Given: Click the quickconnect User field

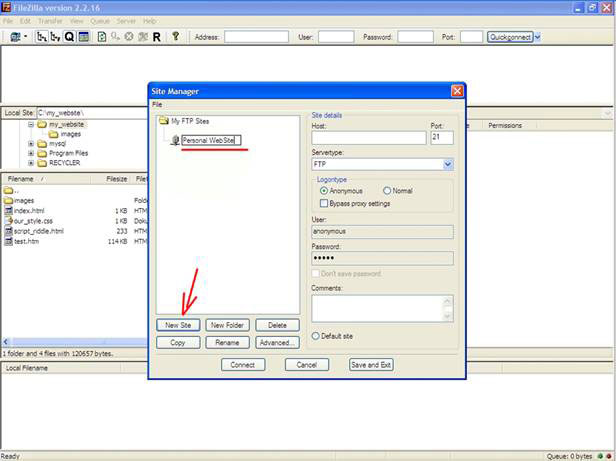Looking at the screenshot, I should [336, 37].
